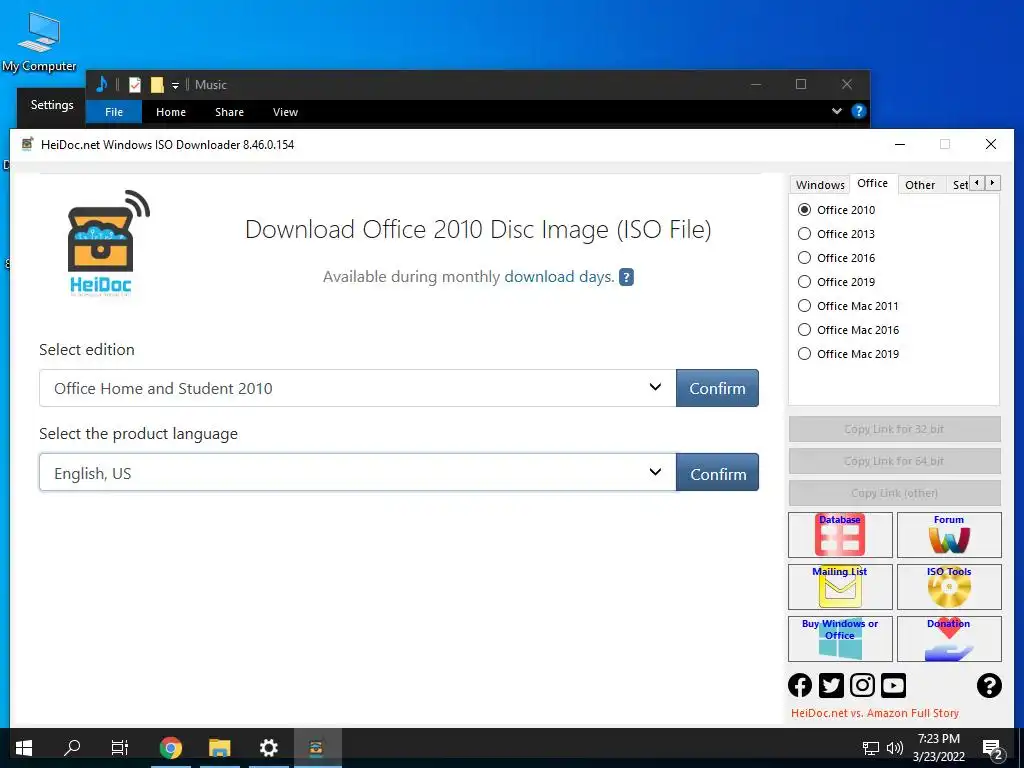Confirm the selected edition
This screenshot has width=1024, height=768.
coord(717,388)
